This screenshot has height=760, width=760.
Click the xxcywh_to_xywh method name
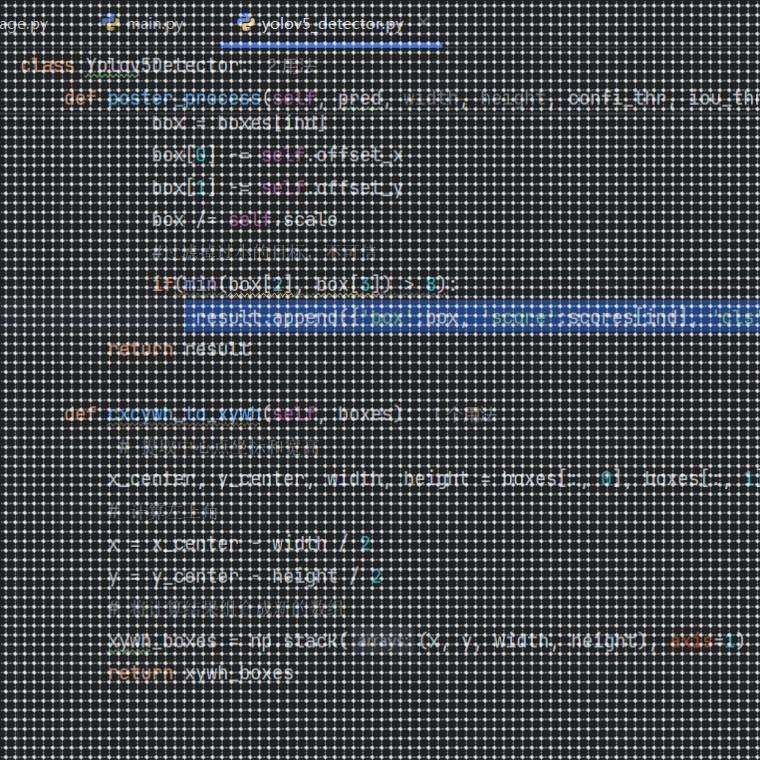pyautogui.click(x=184, y=414)
